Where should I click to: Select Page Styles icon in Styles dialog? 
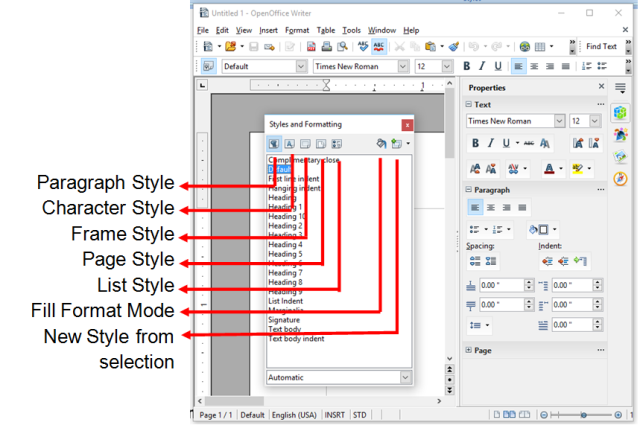[x=321, y=144]
